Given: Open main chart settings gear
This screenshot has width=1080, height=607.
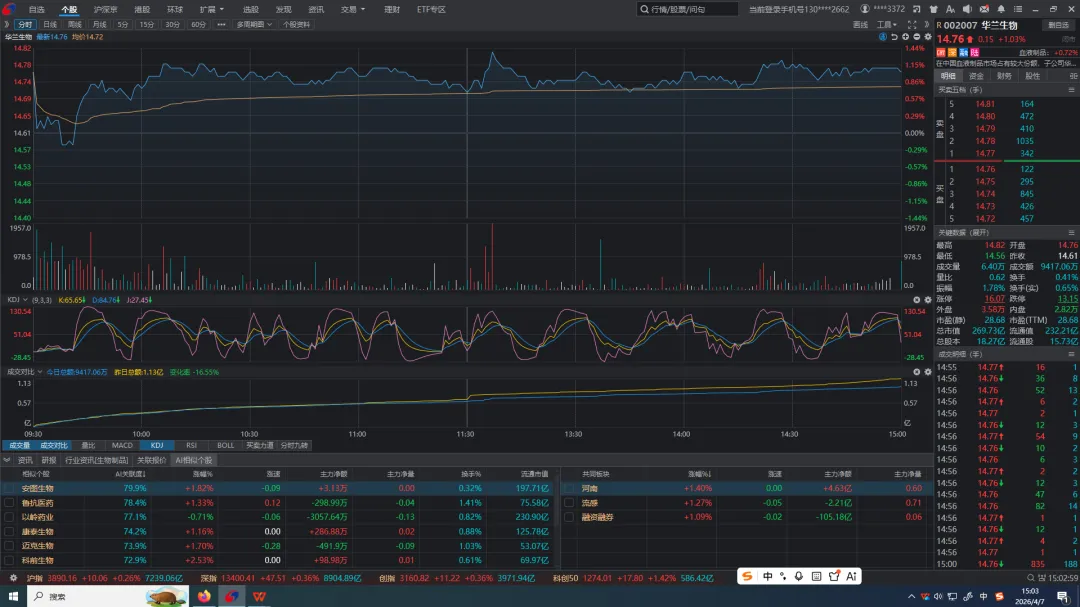Looking at the screenshot, I should (928, 37).
